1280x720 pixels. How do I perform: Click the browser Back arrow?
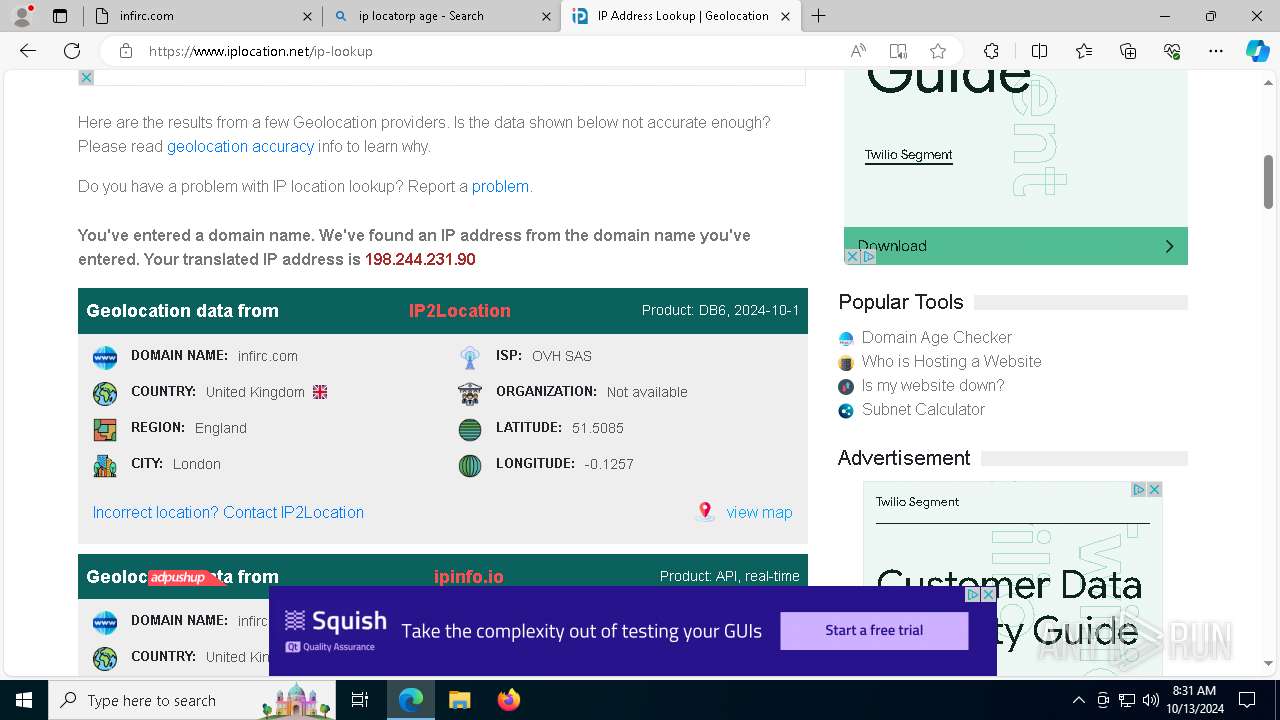[28, 51]
